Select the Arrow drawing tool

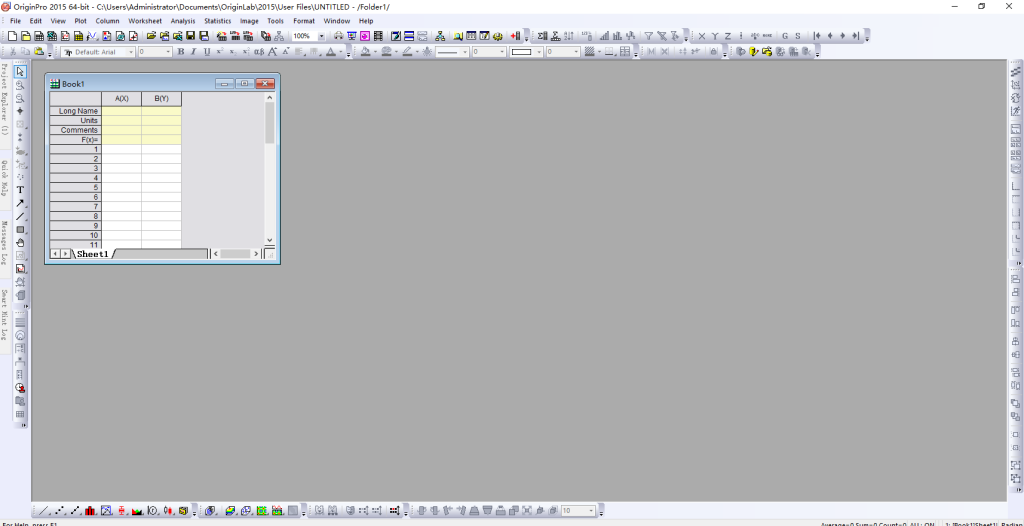point(20,203)
